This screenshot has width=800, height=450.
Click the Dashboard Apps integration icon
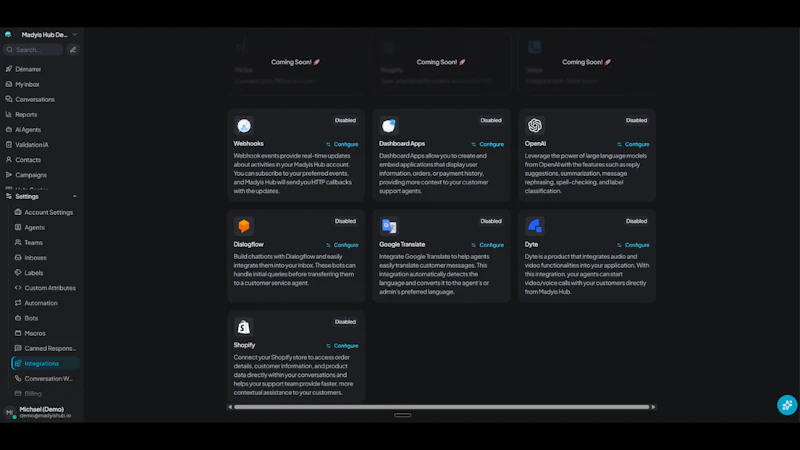[x=389, y=126]
